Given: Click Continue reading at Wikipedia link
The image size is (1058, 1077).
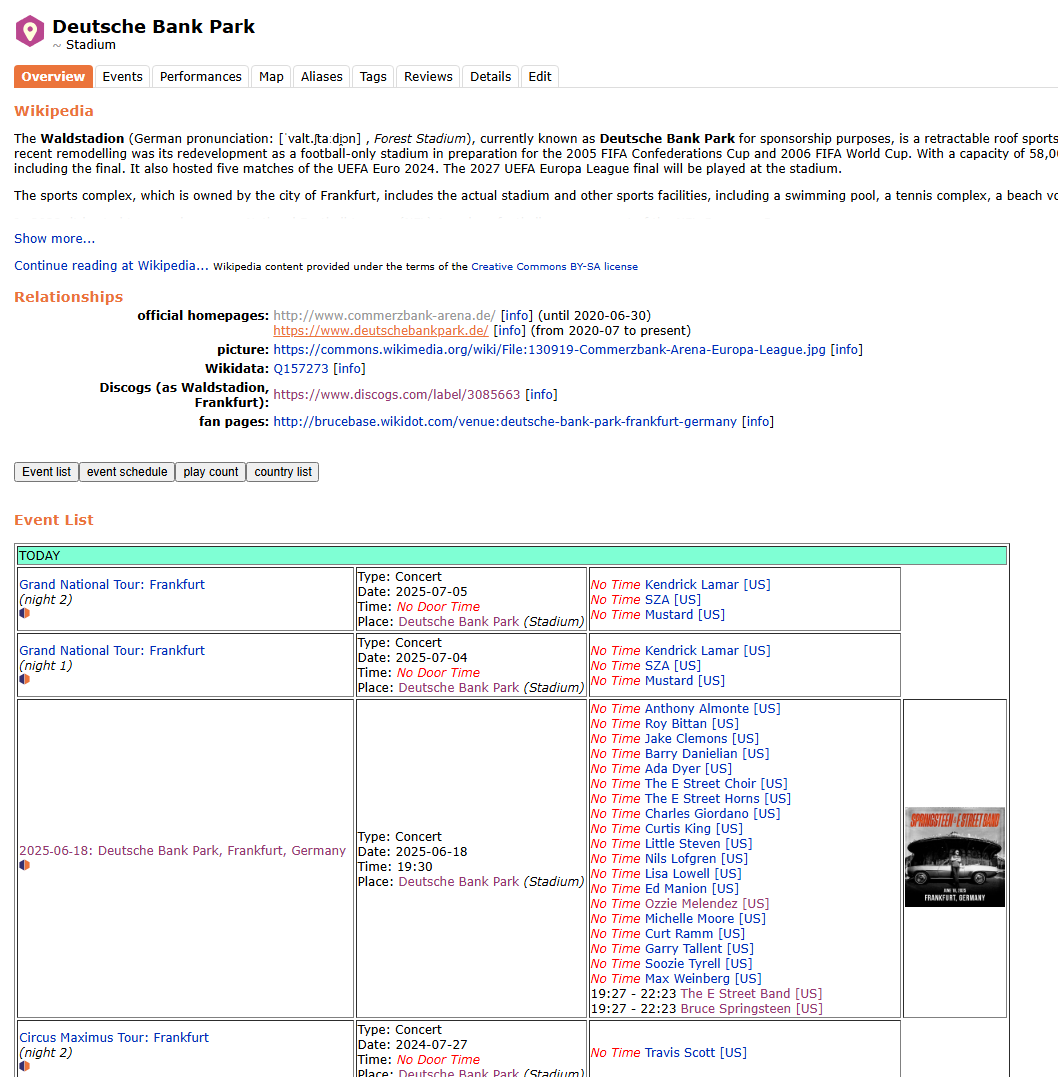Looking at the screenshot, I should pyautogui.click(x=111, y=266).
